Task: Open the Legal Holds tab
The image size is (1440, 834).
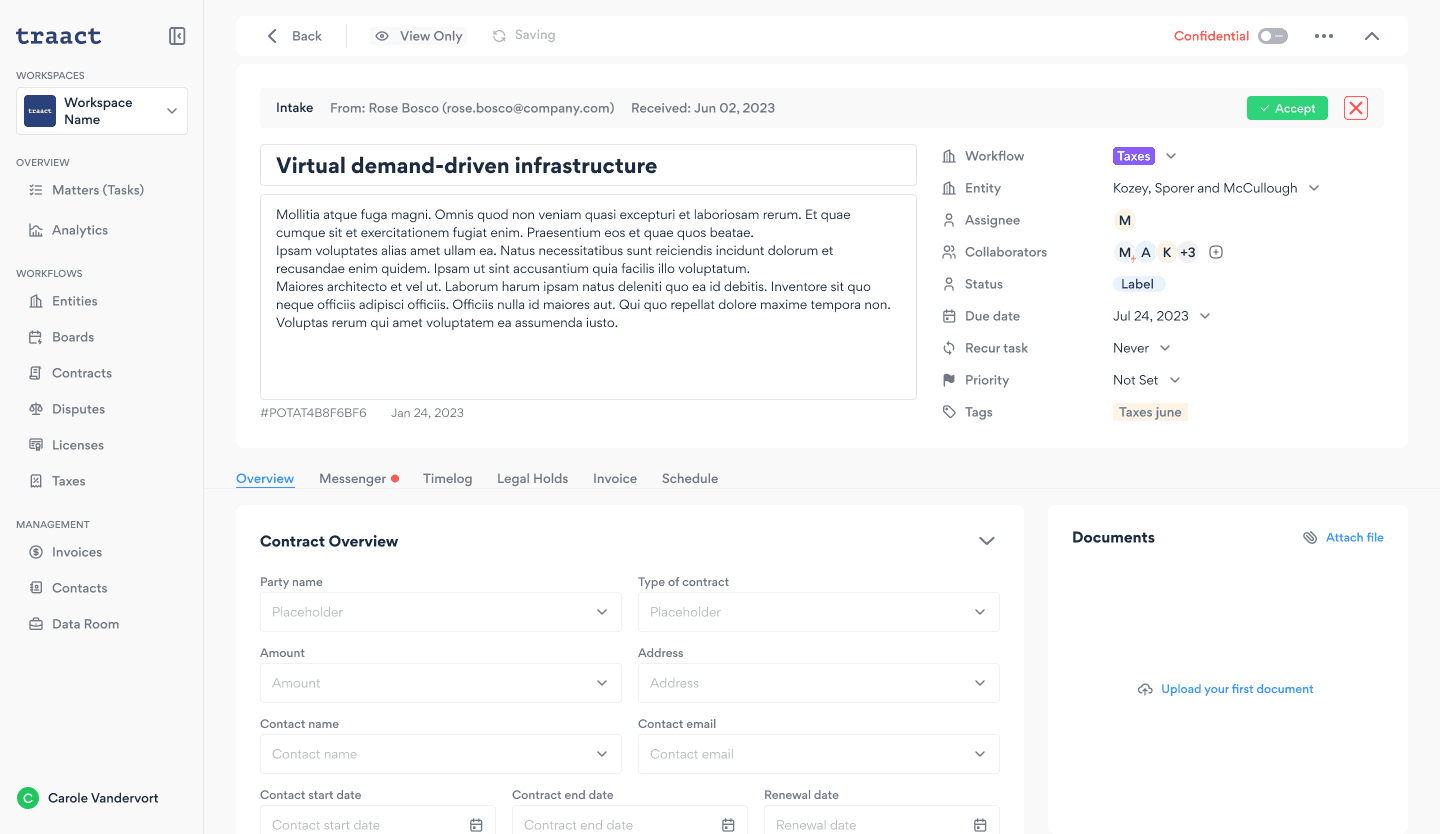Action: (532, 479)
